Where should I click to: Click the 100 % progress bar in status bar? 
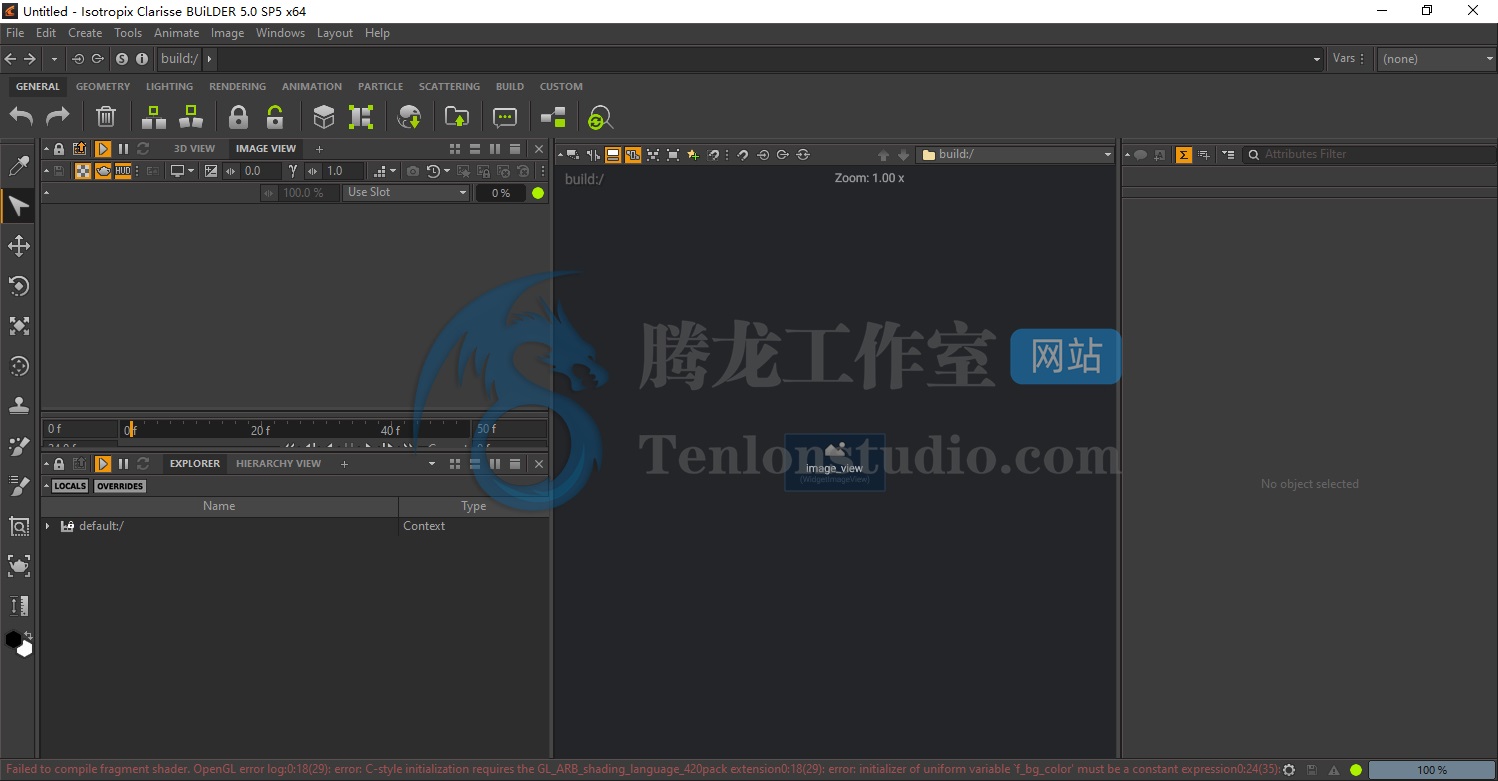(1432, 770)
